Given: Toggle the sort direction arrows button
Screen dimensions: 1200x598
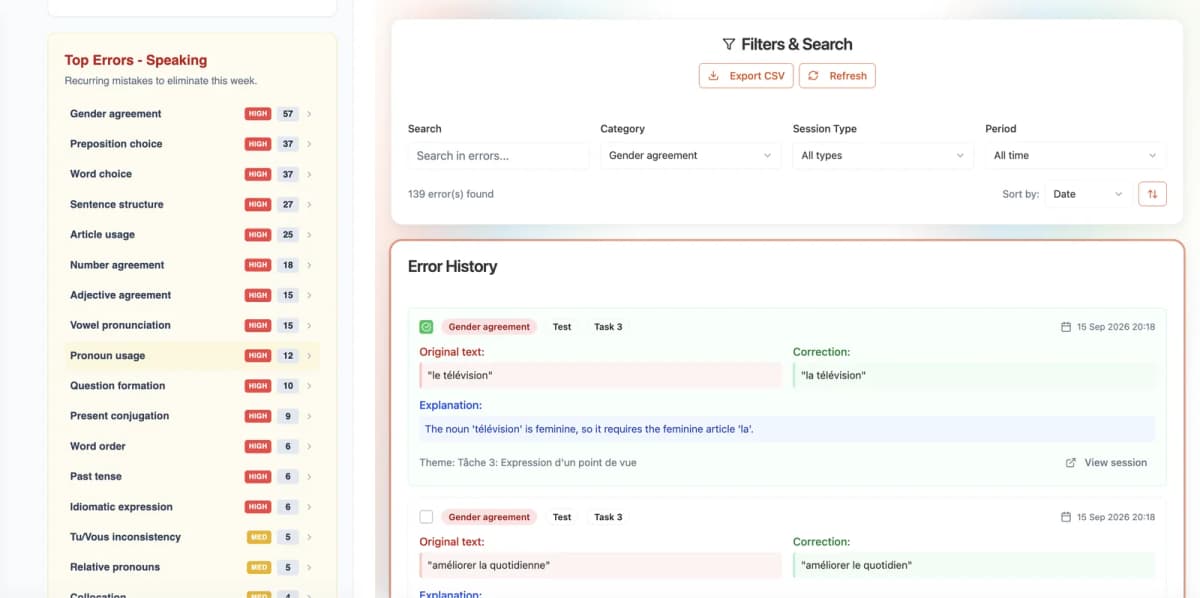Looking at the screenshot, I should [1152, 194].
